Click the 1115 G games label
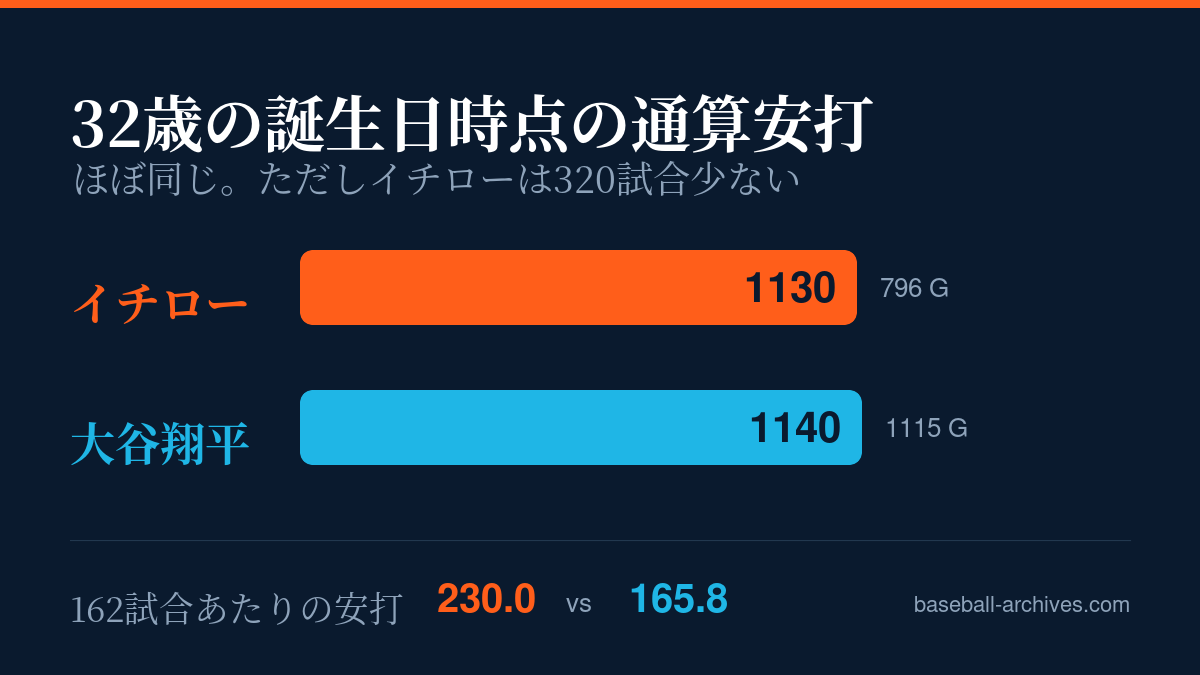Image resolution: width=1200 pixels, height=675 pixels. coord(926,428)
